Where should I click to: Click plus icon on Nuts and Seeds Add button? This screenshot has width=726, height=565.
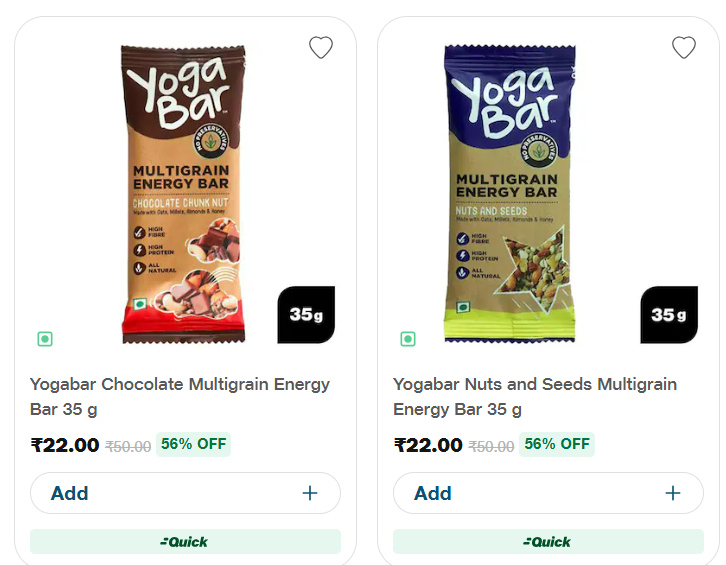click(x=673, y=493)
